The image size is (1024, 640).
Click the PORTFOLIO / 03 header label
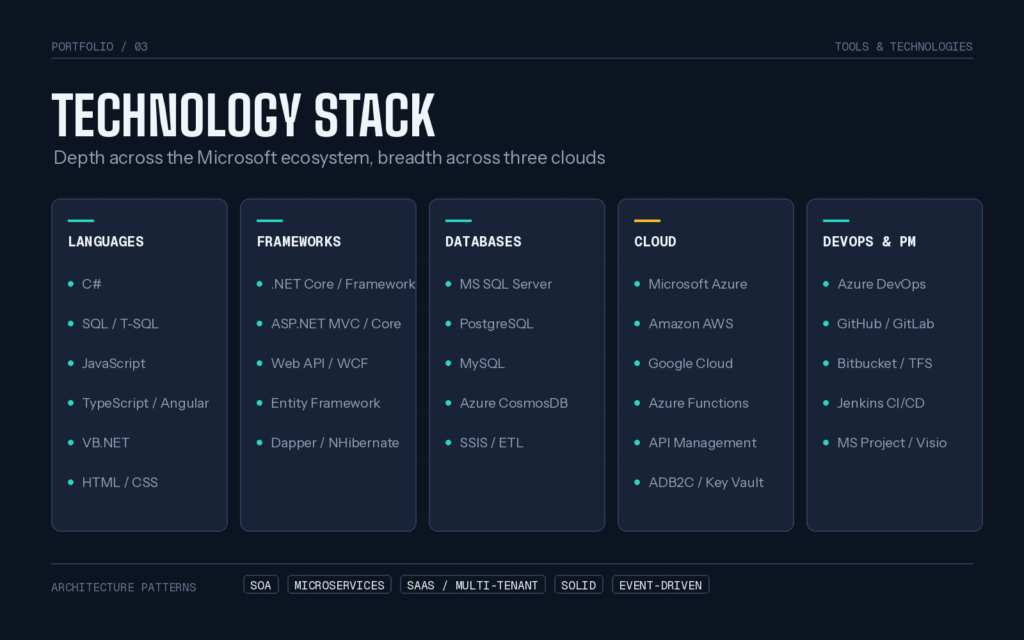tap(99, 46)
